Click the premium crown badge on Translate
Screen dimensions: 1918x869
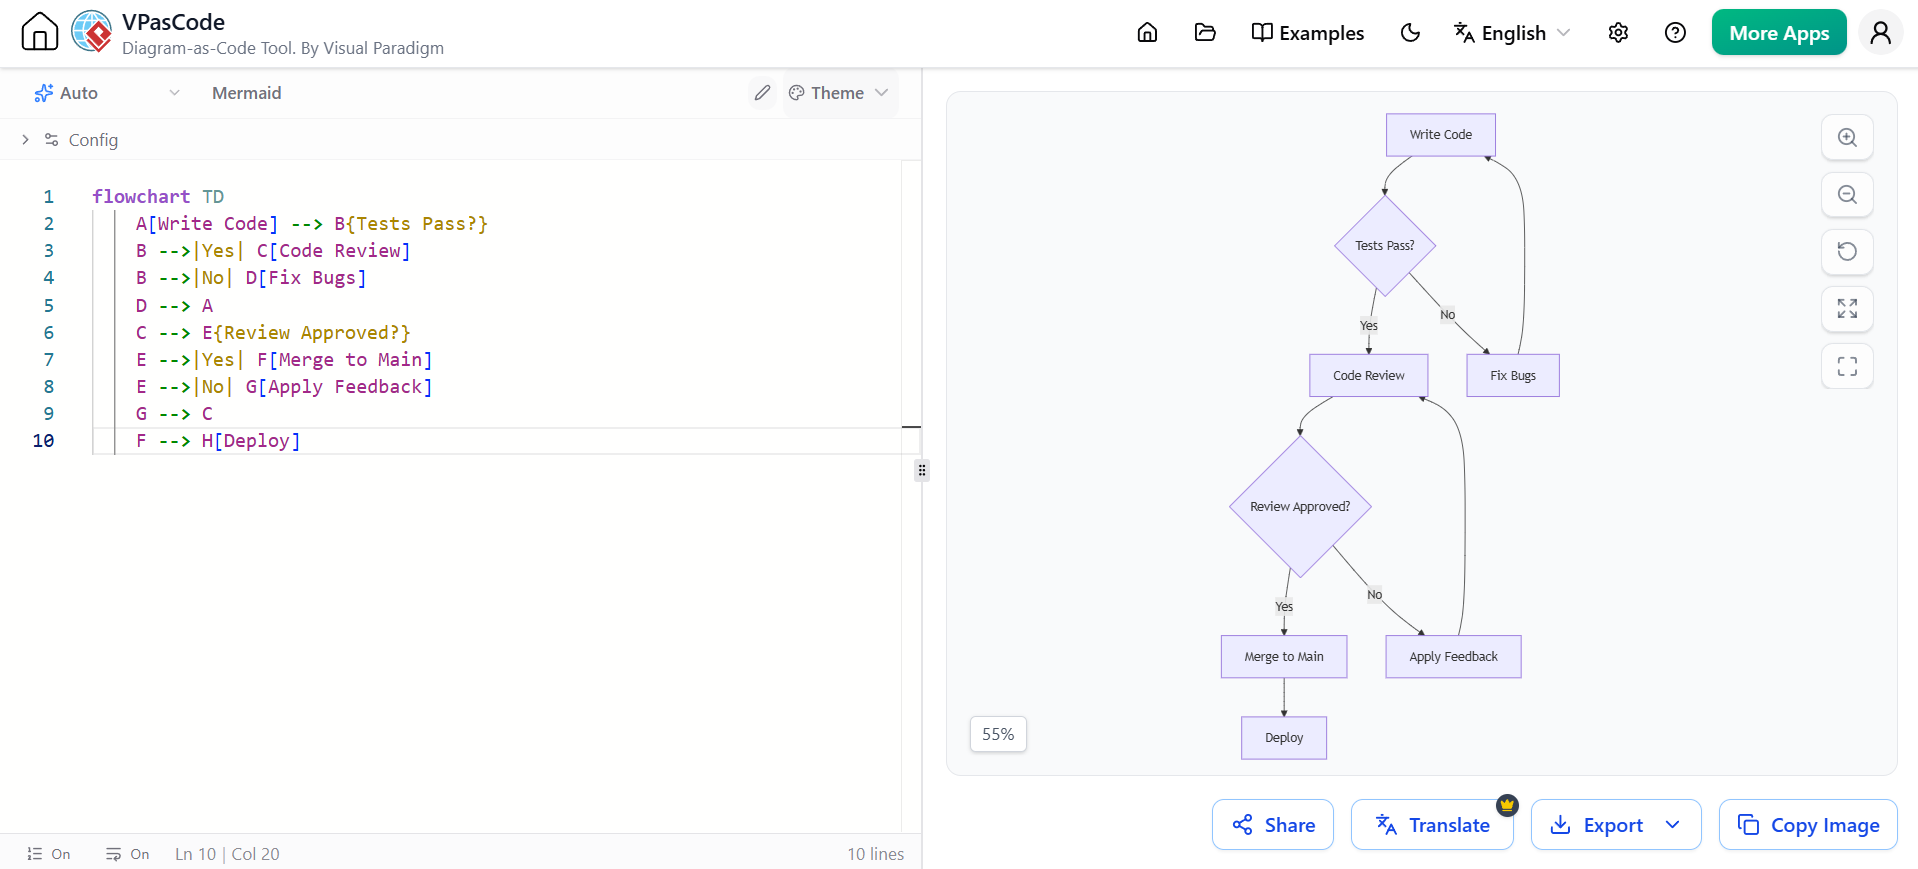[x=1507, y=805]
